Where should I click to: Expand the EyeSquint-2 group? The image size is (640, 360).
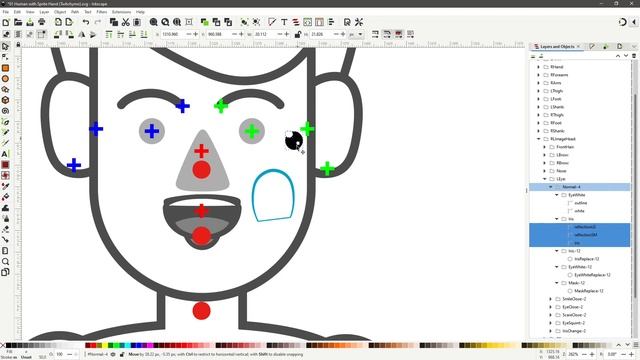[x=551, y=323]
